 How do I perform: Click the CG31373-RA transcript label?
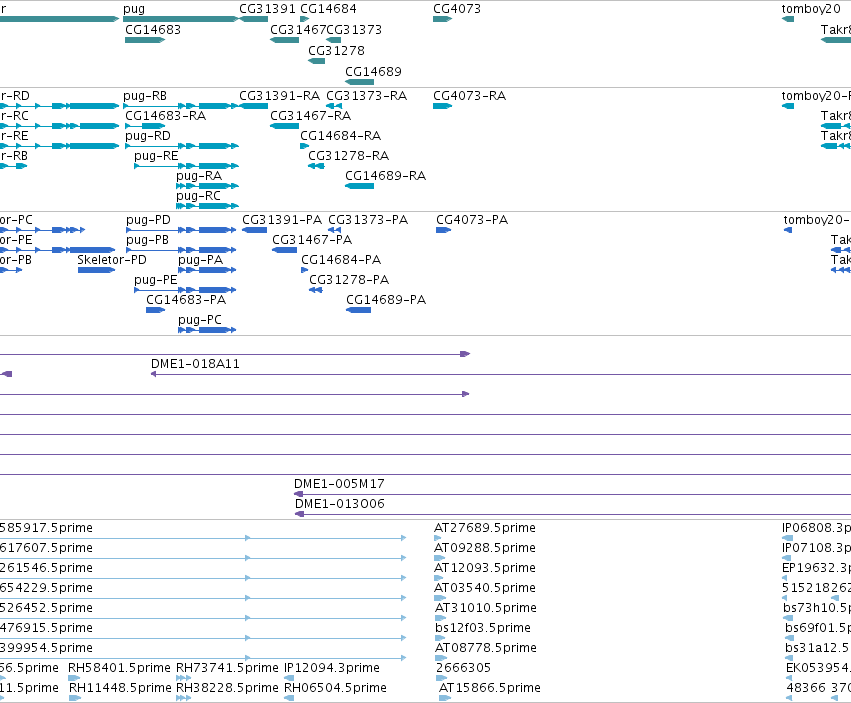click(366, 96)
